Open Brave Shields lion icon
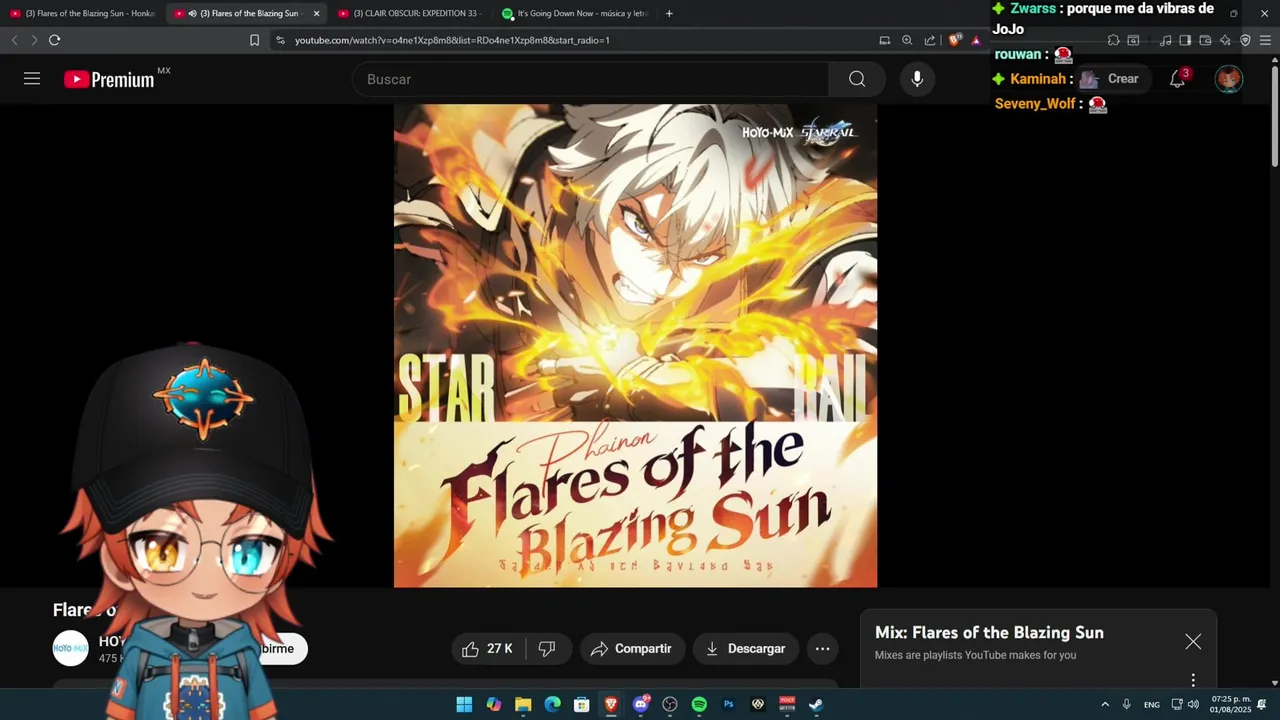The image size is (1280, 720). [x=954, y=40]
